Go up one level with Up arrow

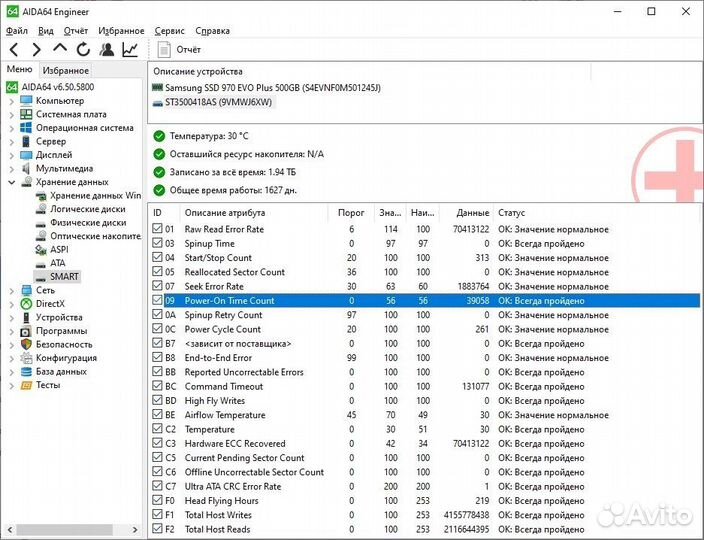(60, 48)
